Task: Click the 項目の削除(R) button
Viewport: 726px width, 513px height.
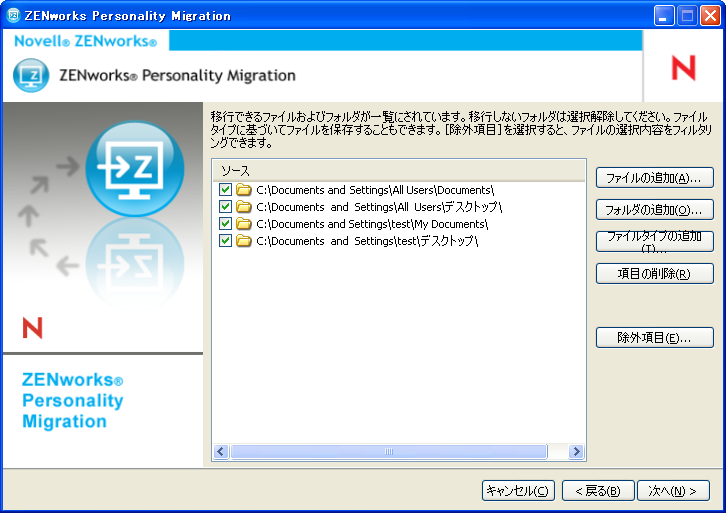Action: [654, 274]
